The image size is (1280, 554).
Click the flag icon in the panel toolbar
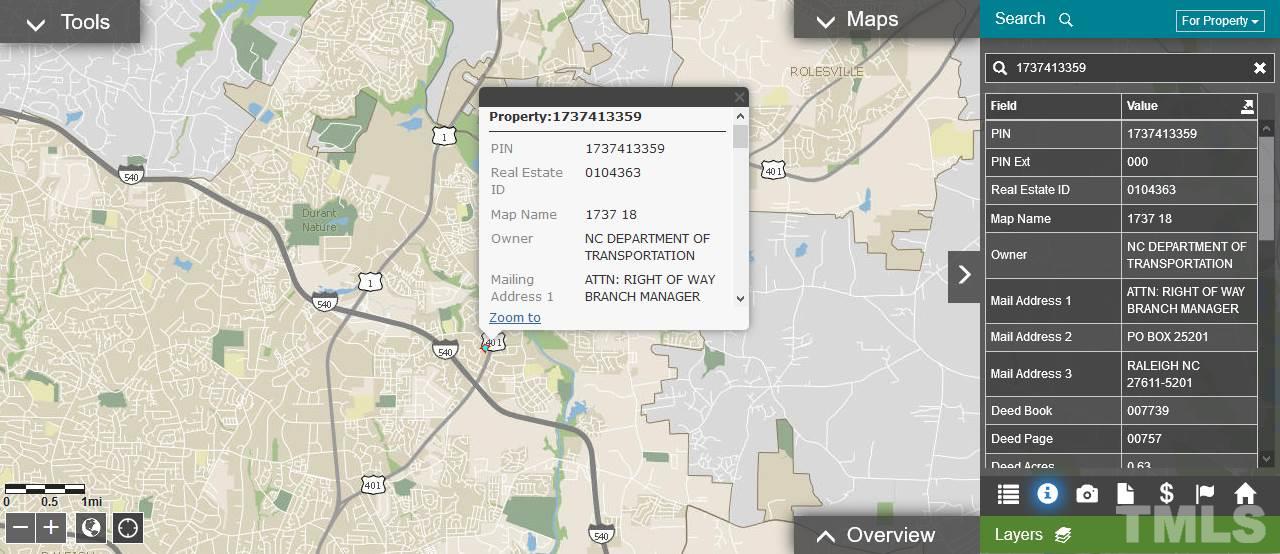click(x=1205, y=493)
